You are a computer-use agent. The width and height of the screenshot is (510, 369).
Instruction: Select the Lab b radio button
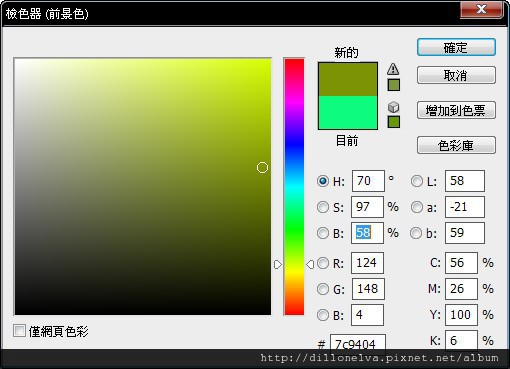point(416,233)
